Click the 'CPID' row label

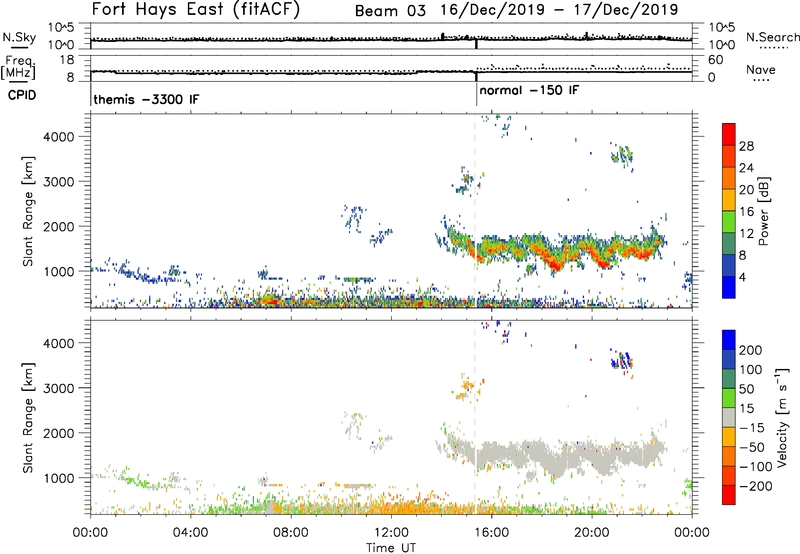22,95
